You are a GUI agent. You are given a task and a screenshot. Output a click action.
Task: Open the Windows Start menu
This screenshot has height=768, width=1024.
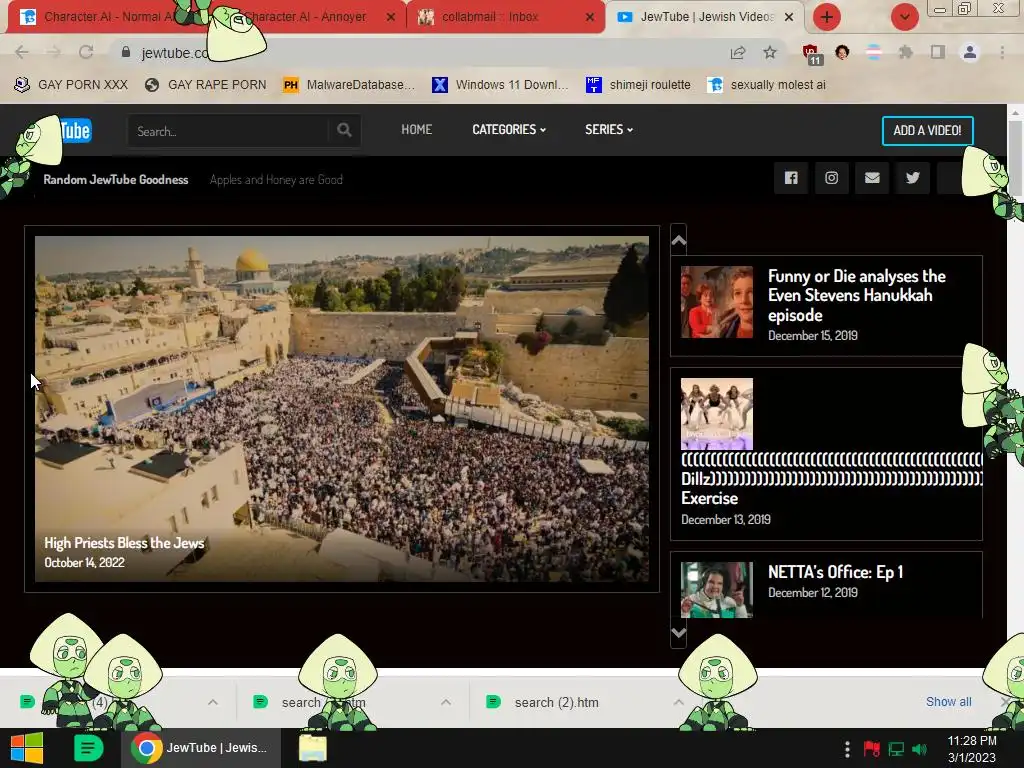[27, 748]
